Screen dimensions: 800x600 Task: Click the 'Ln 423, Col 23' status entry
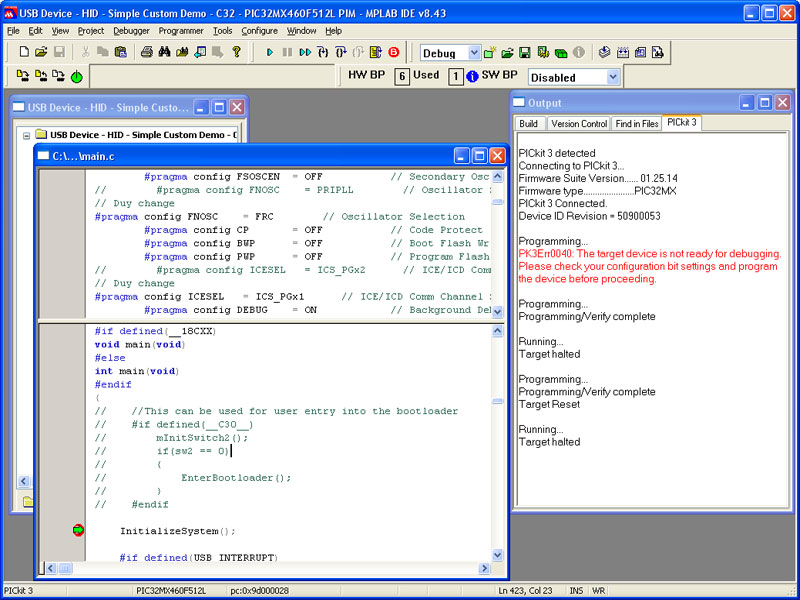coord(525,591)
